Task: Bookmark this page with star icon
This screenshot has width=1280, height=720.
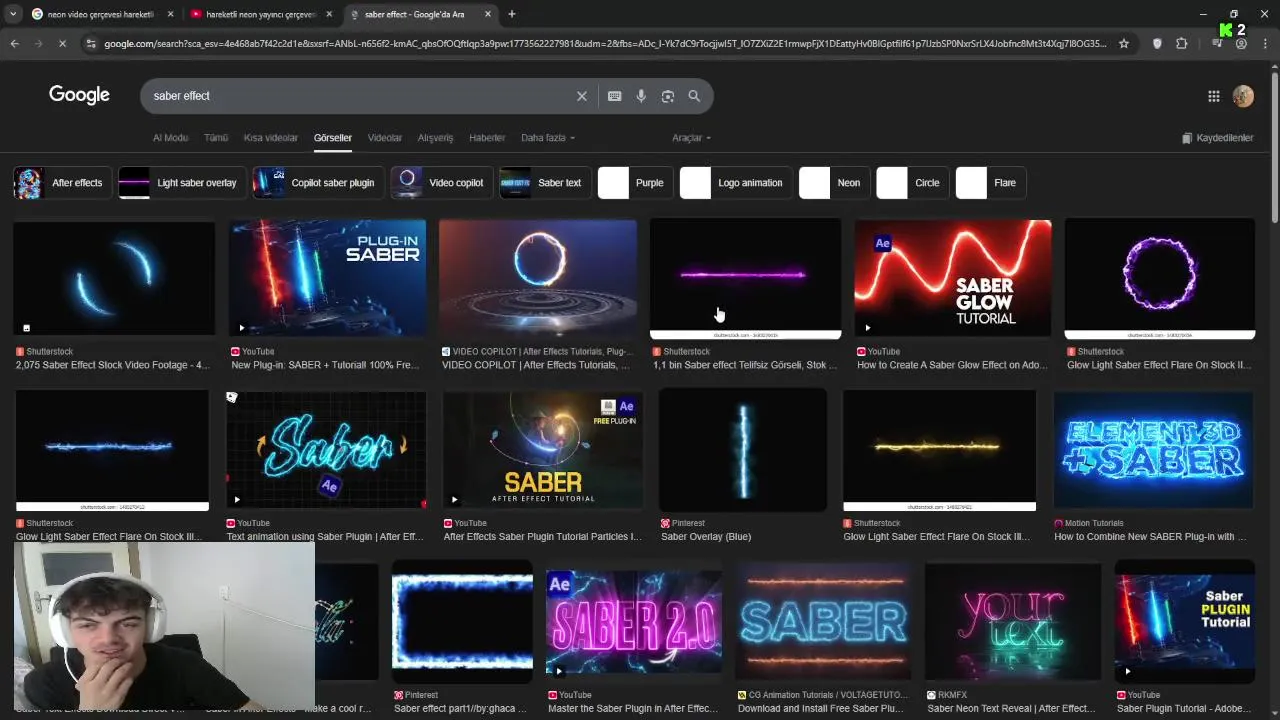Action: pos(1124,44)
